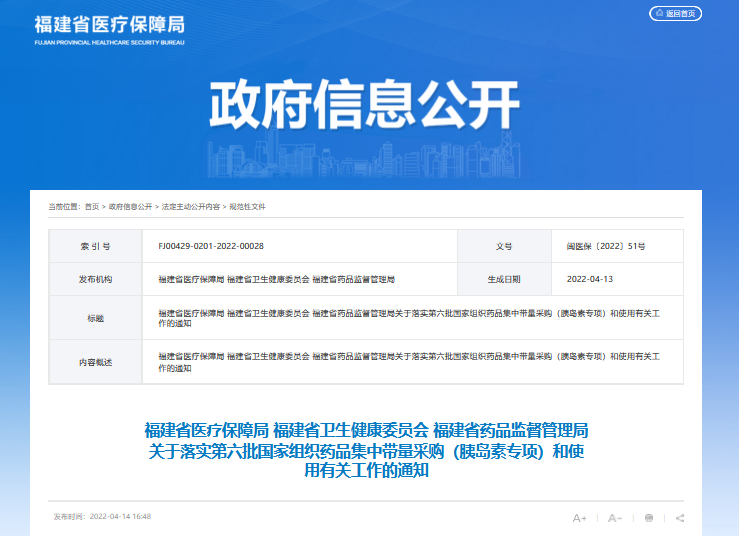Click the 政府信息公开 banner title

coord(364,105)
